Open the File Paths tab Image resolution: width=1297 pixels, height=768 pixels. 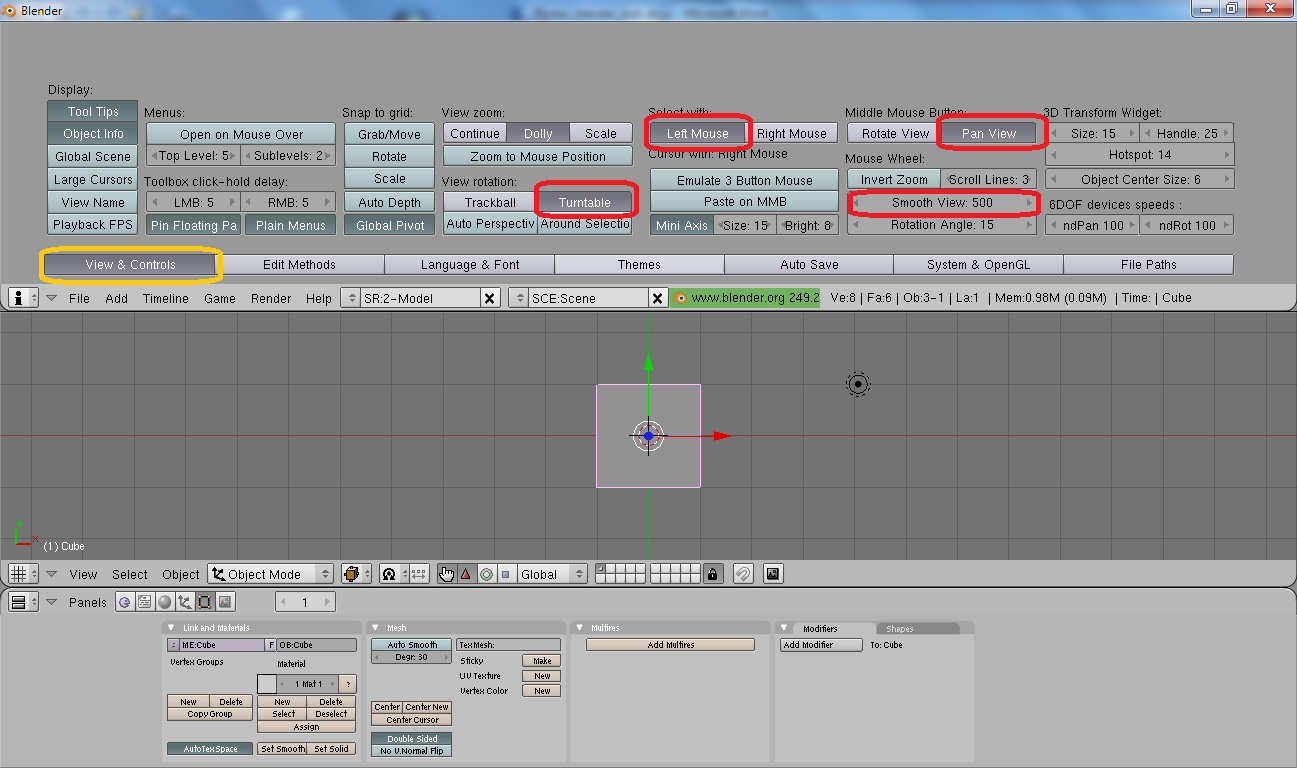tap(1148, 264)
